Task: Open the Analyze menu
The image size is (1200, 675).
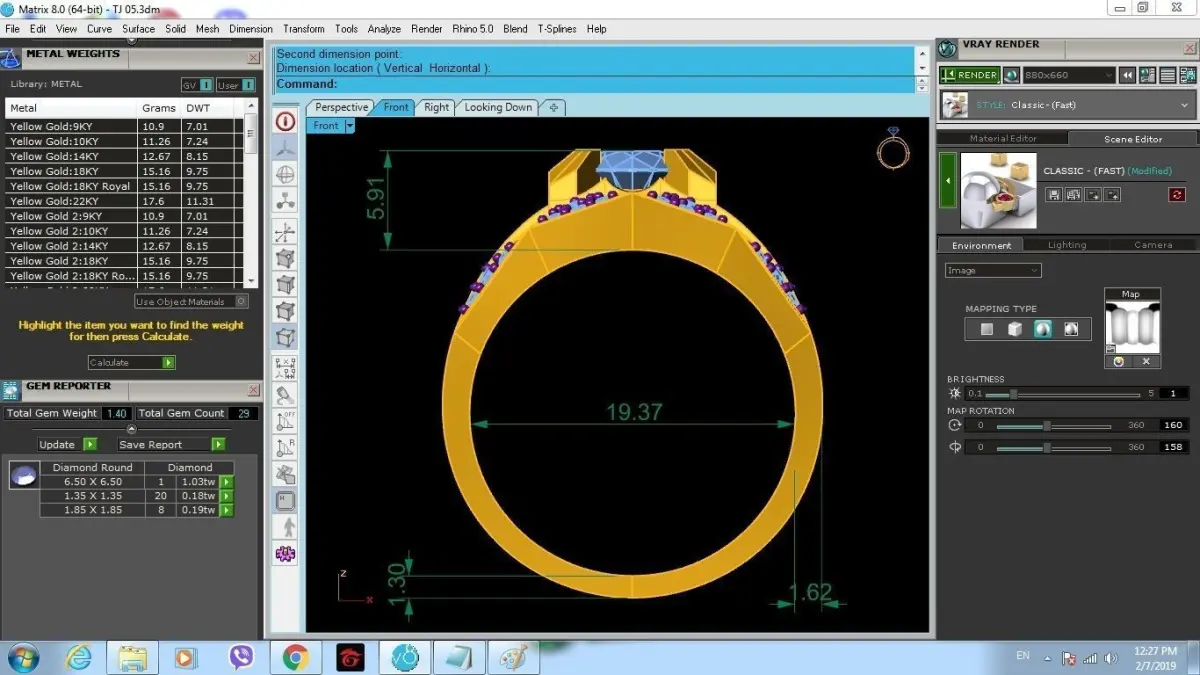Action: (x=384, y=29)
